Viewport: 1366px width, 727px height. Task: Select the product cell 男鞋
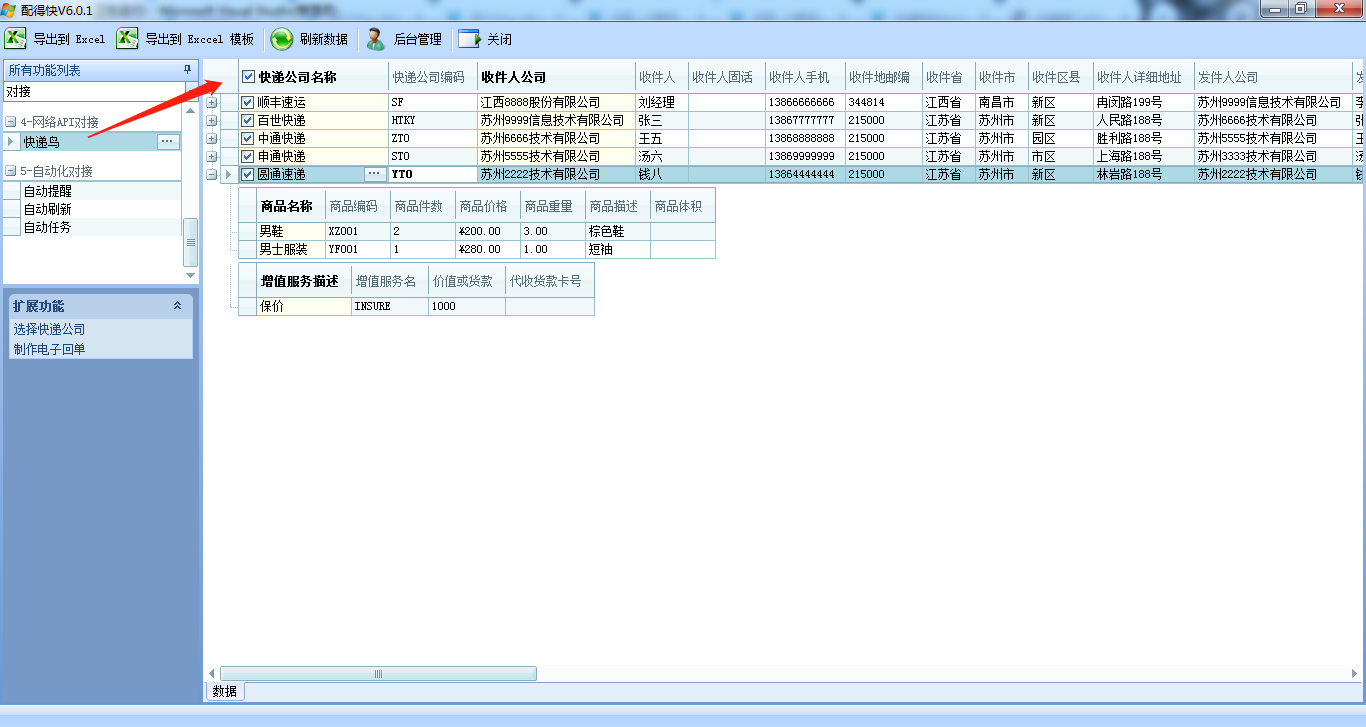click(290, 231)
